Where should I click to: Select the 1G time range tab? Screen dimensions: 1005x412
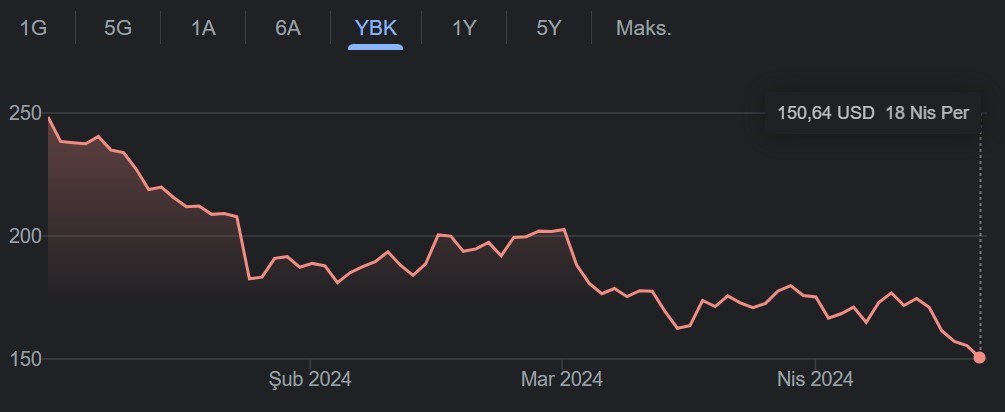[x=33, y=28]
